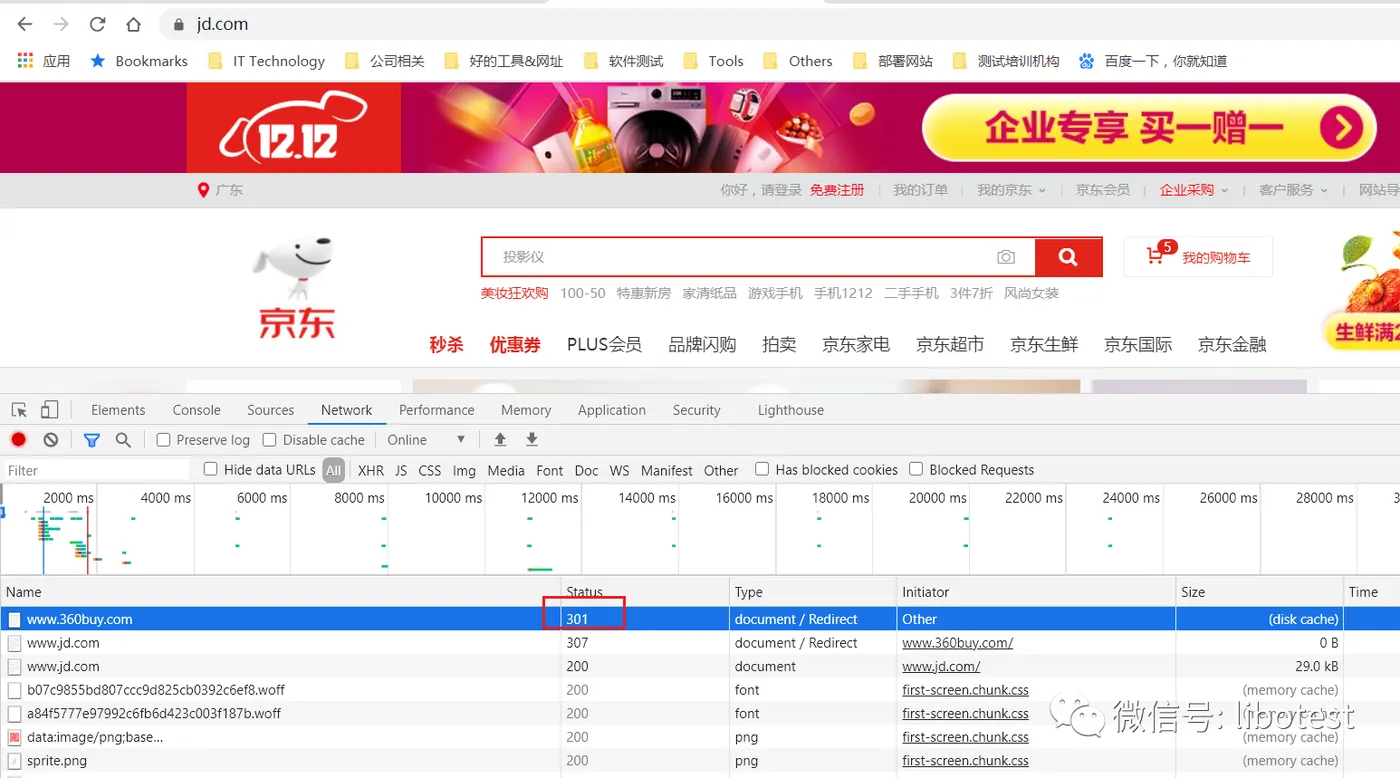1400x778 pixels.
Task: Activate the inspect element tool
Action: pyautogui.click(x=18, y=409)
